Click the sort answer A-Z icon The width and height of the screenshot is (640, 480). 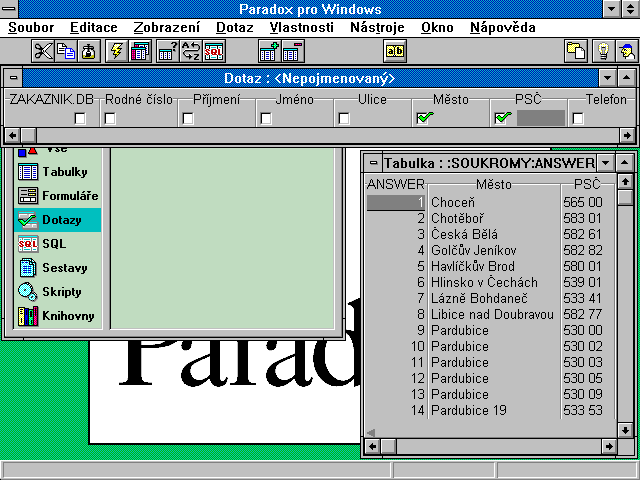tap(191, 51)
